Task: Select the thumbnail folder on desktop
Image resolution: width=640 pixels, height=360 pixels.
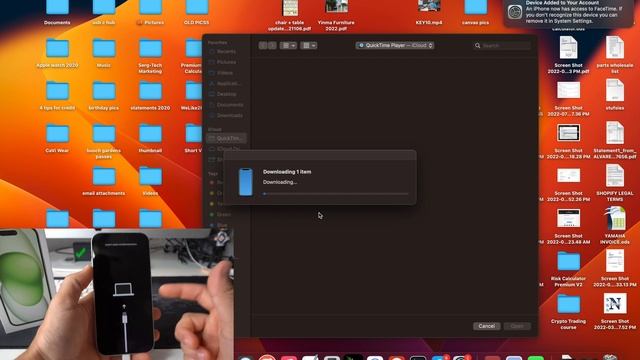Action: [150, 138]
